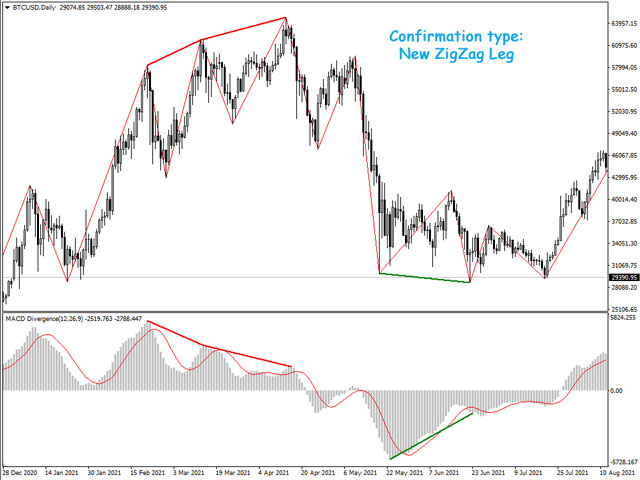Select the 52030.95 price axis label
640x480 pixels.
(624, 111)
